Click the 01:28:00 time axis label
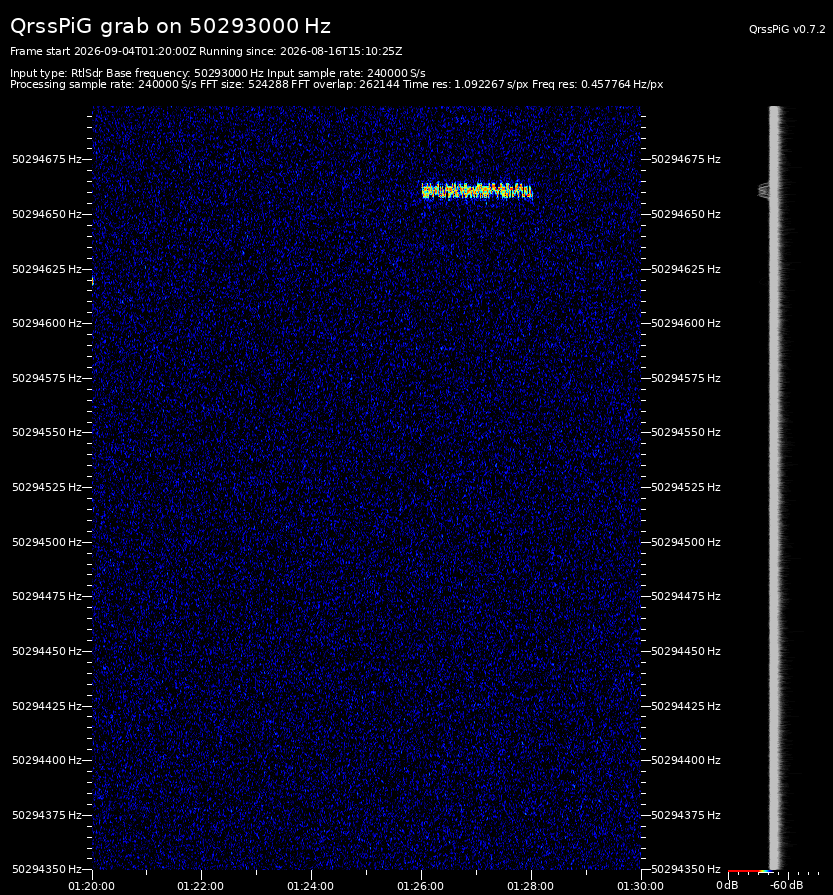 [530, 886]
